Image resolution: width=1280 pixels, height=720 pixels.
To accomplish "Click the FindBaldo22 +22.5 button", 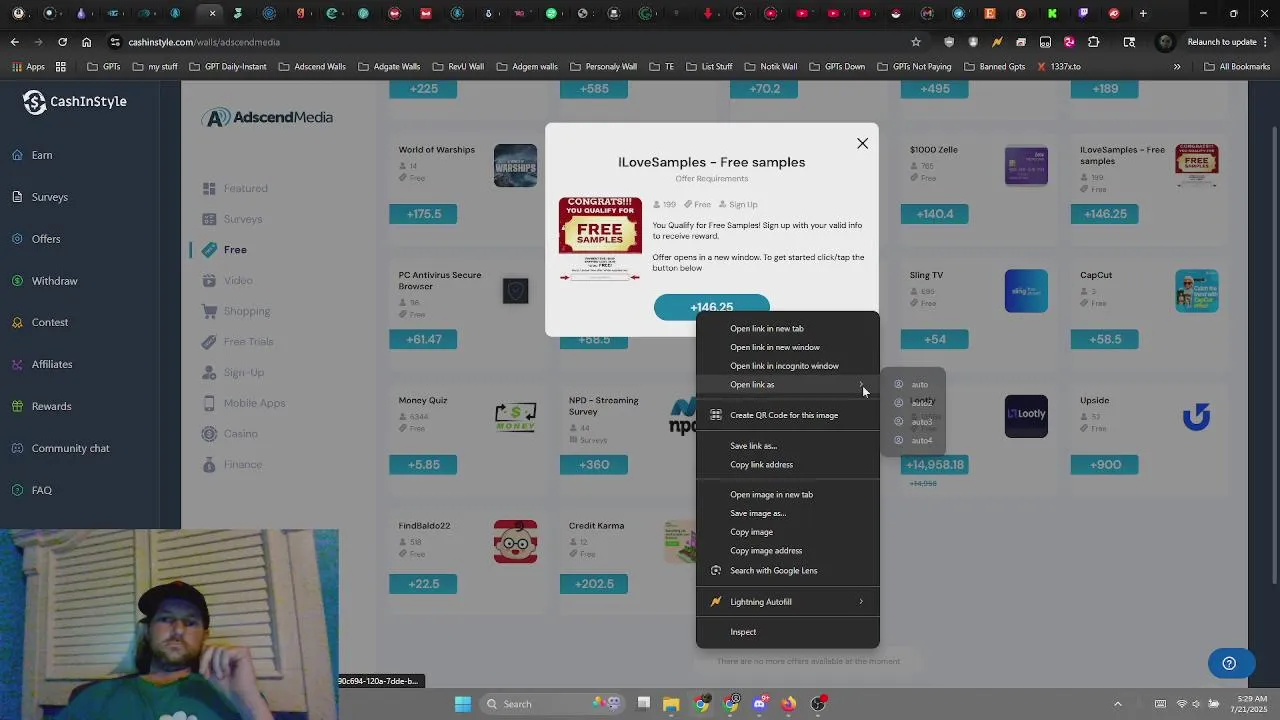I will point(424,584).
